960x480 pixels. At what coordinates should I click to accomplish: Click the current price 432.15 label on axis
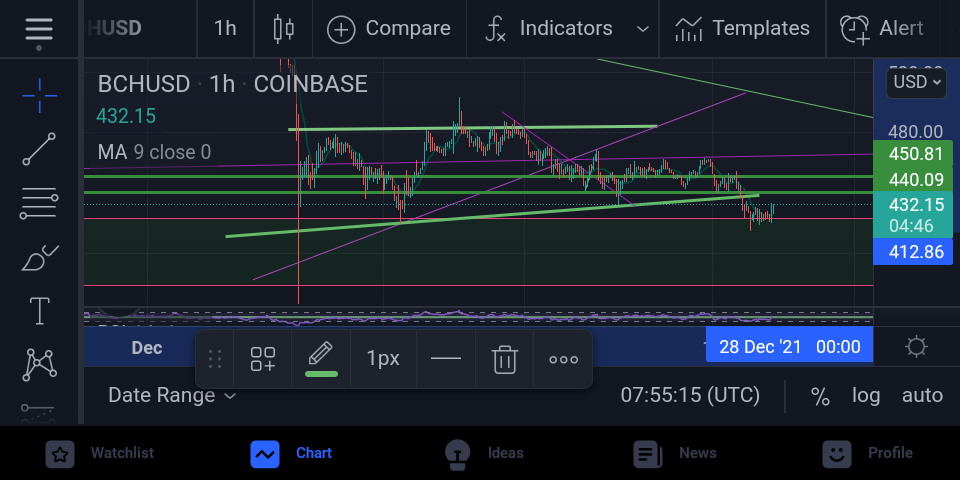coord(913,214)
